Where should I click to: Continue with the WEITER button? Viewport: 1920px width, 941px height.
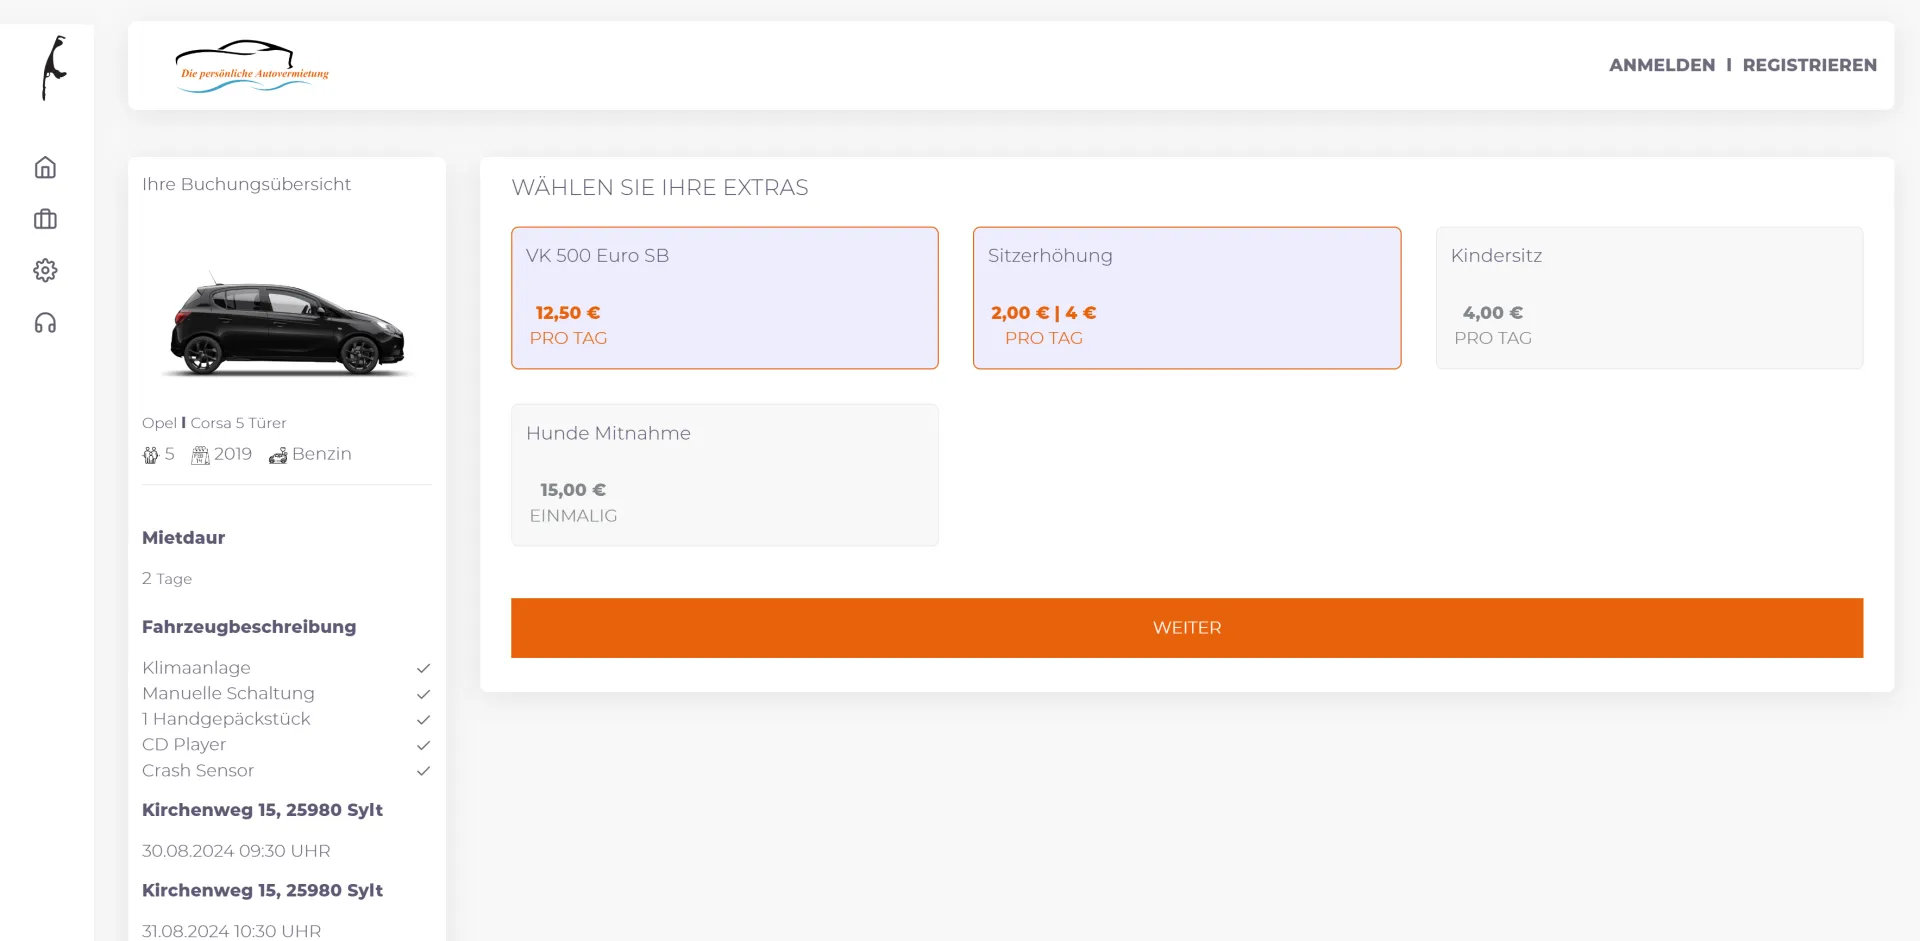pos(1187,628)
